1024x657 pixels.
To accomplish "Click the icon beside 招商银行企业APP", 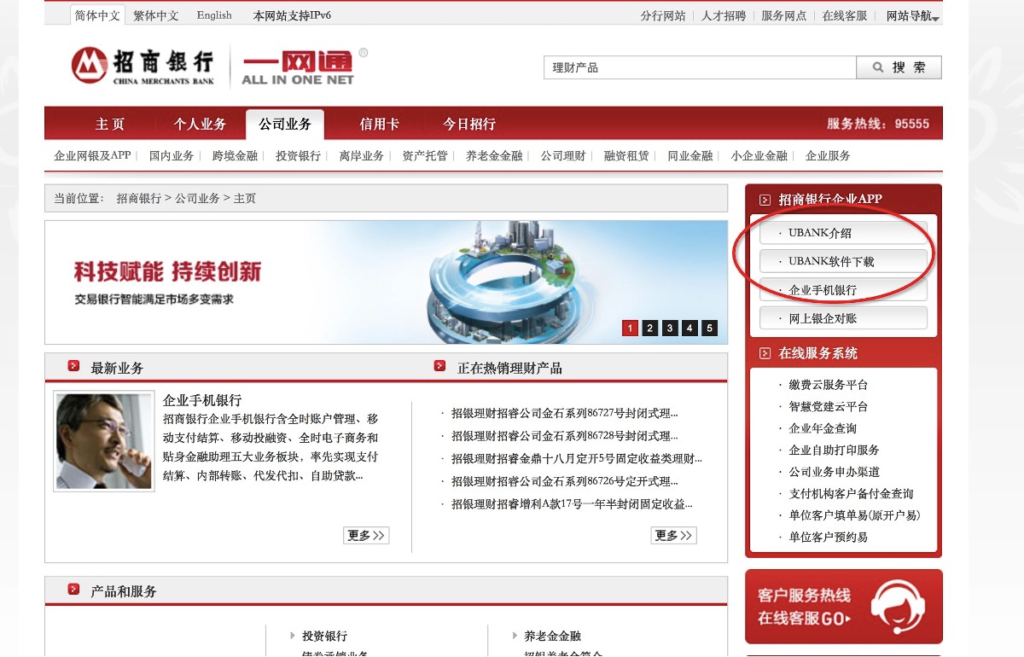I will [765, 200].
